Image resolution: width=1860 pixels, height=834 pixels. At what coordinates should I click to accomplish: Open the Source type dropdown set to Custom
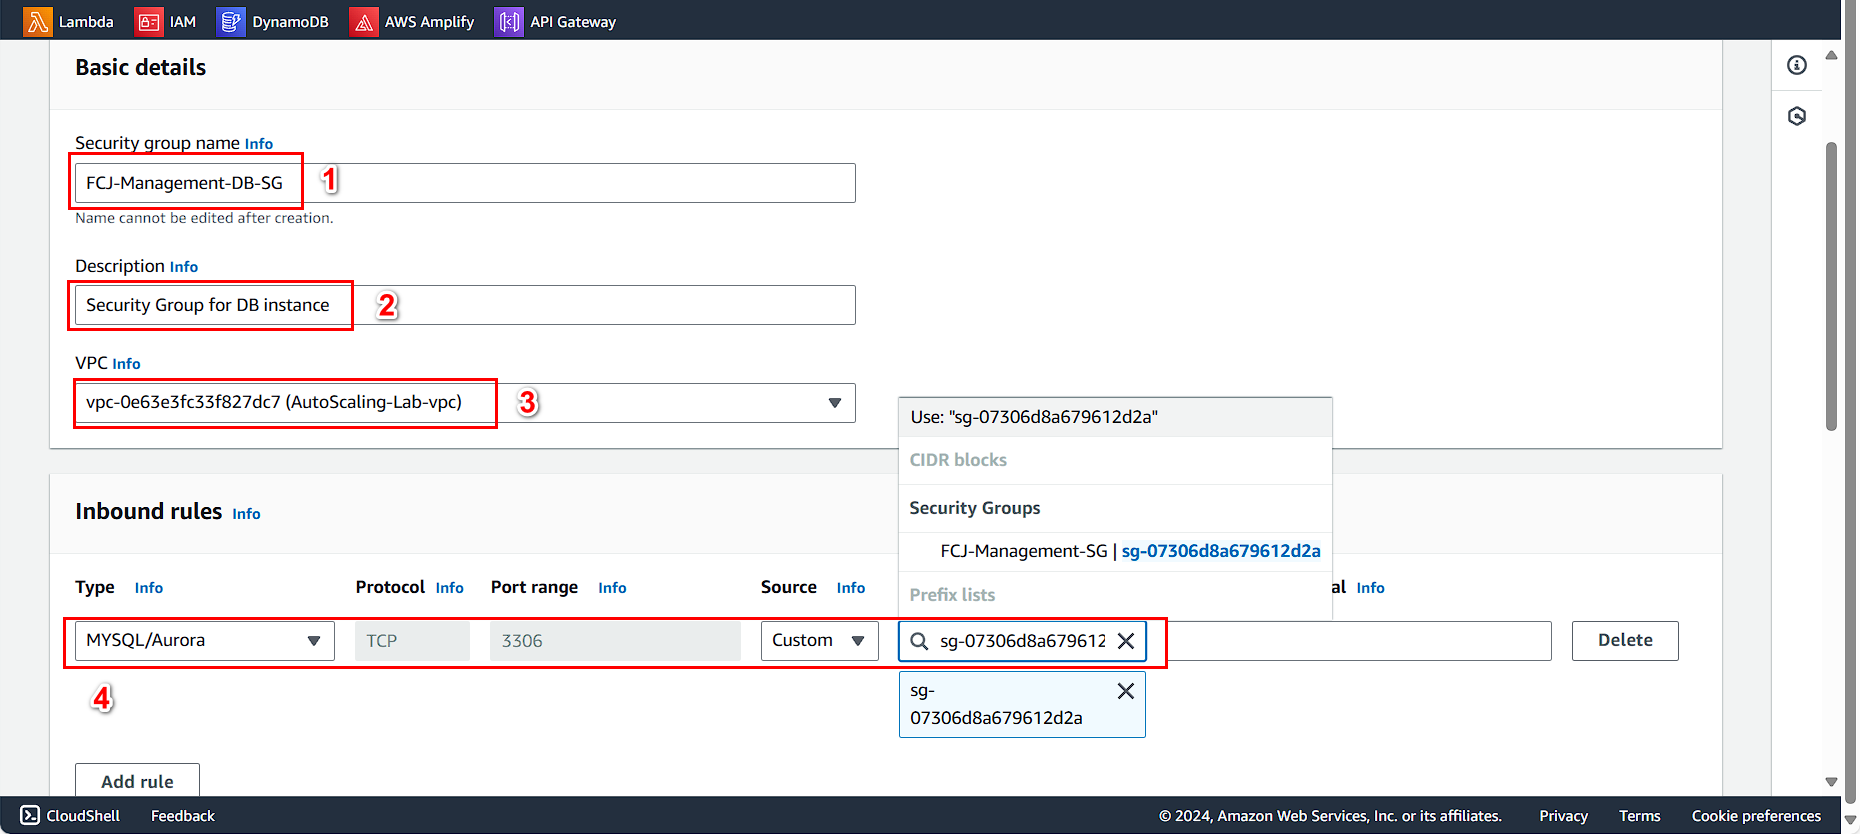pos(819,640)
